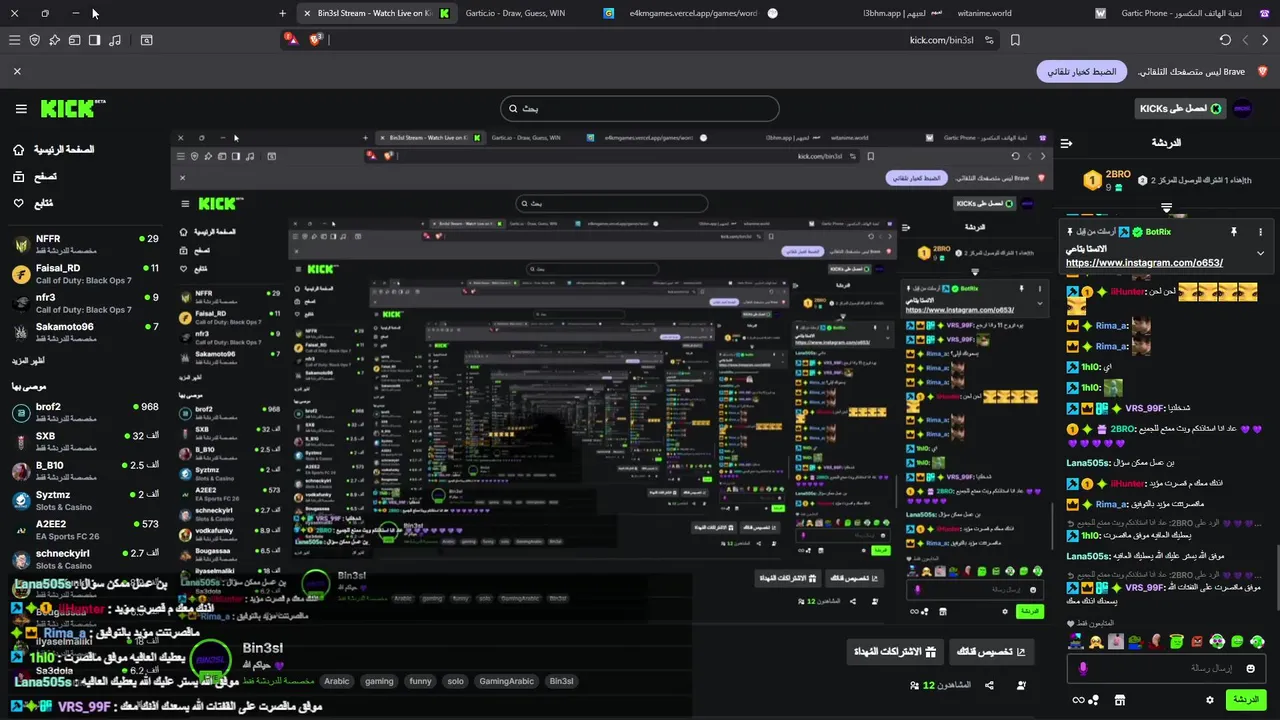Click the user icon next to share
1280x720 pixels.
point(1021,685)
